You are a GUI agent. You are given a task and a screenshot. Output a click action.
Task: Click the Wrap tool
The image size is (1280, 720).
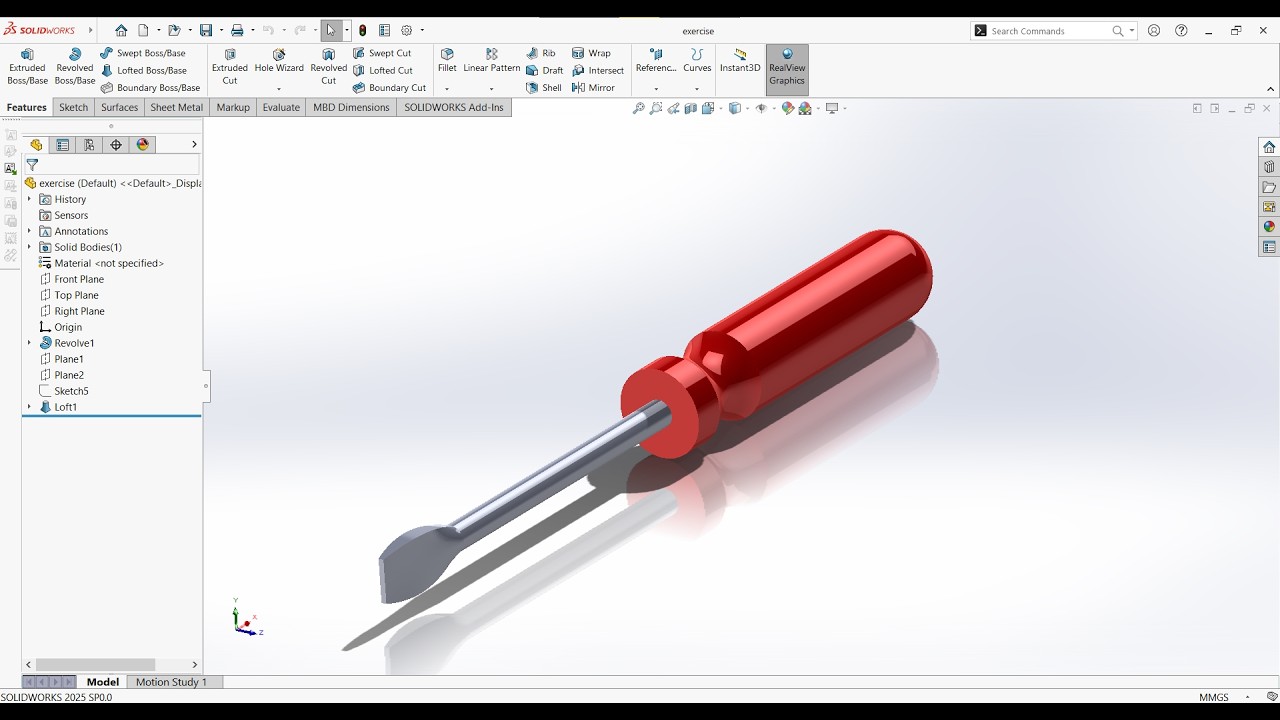point(591,53)
